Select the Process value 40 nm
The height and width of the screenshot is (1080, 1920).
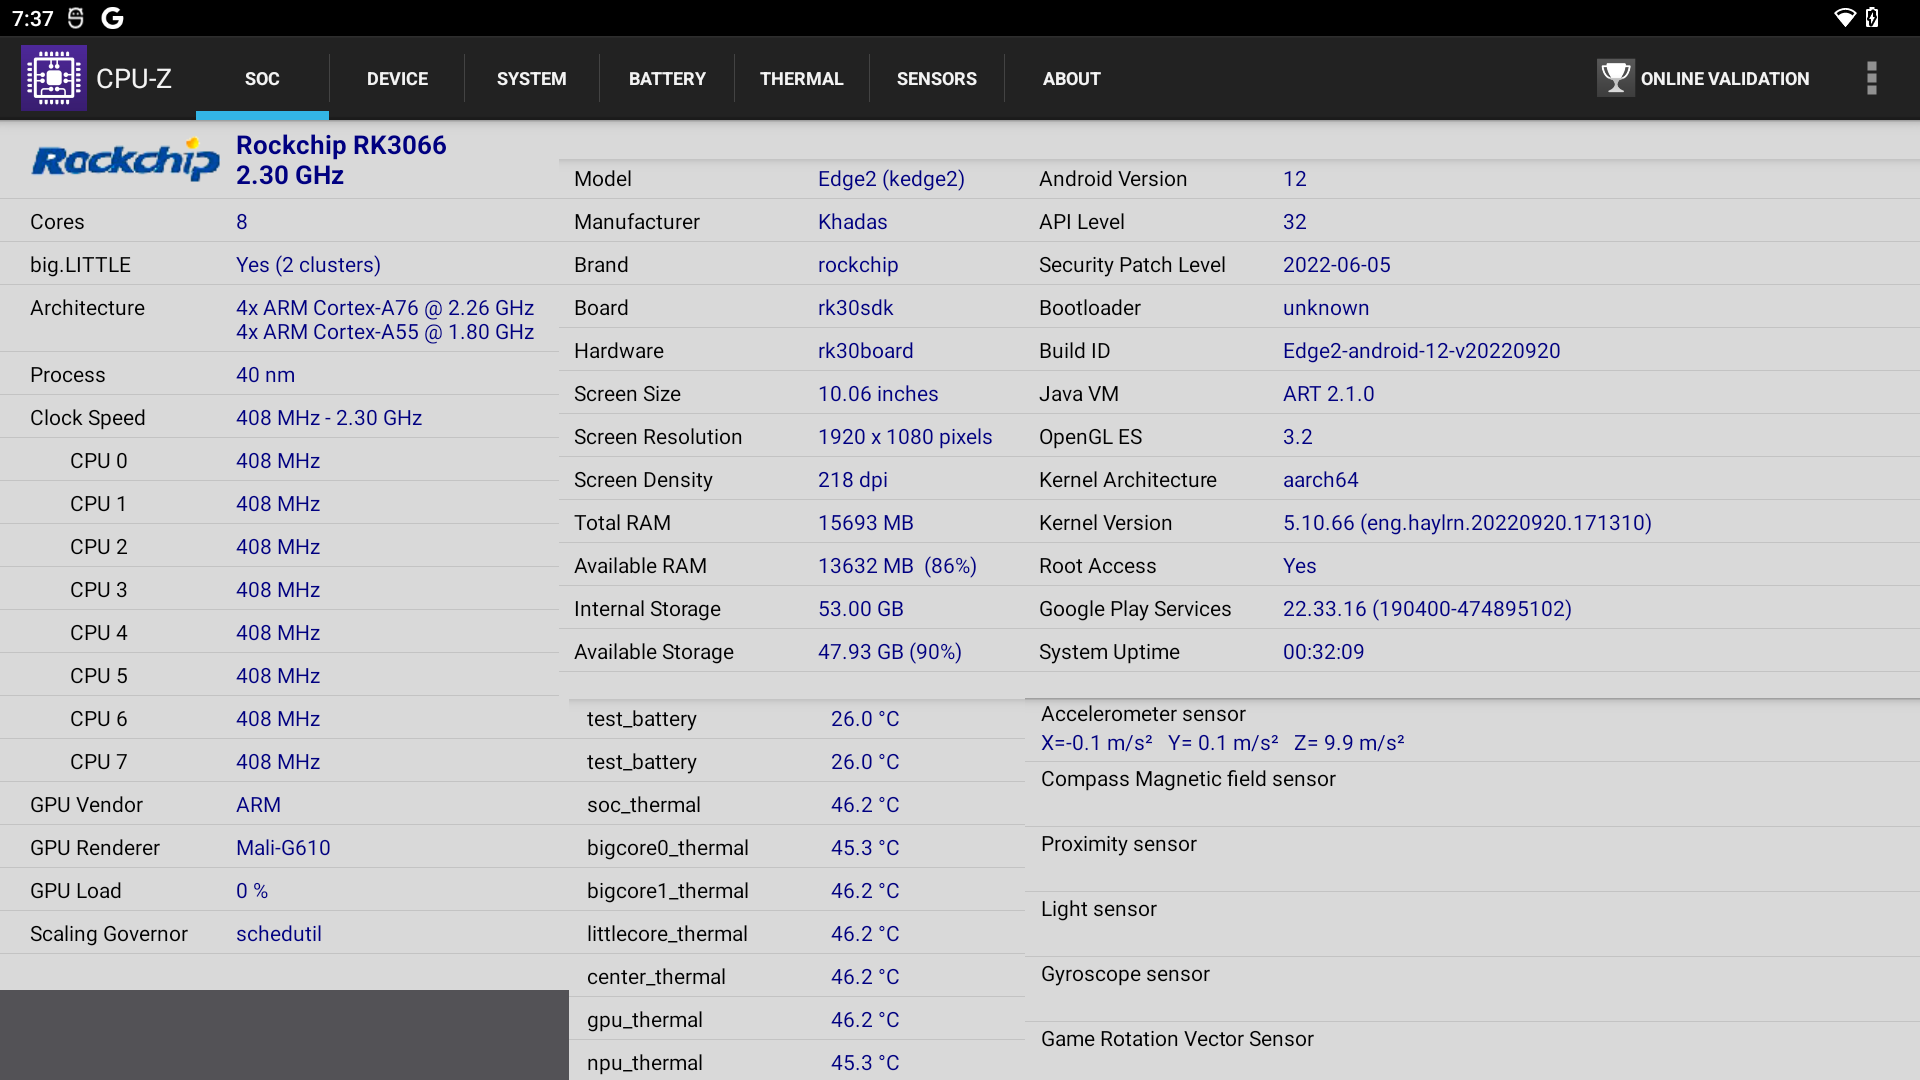(x=265, y=375)
